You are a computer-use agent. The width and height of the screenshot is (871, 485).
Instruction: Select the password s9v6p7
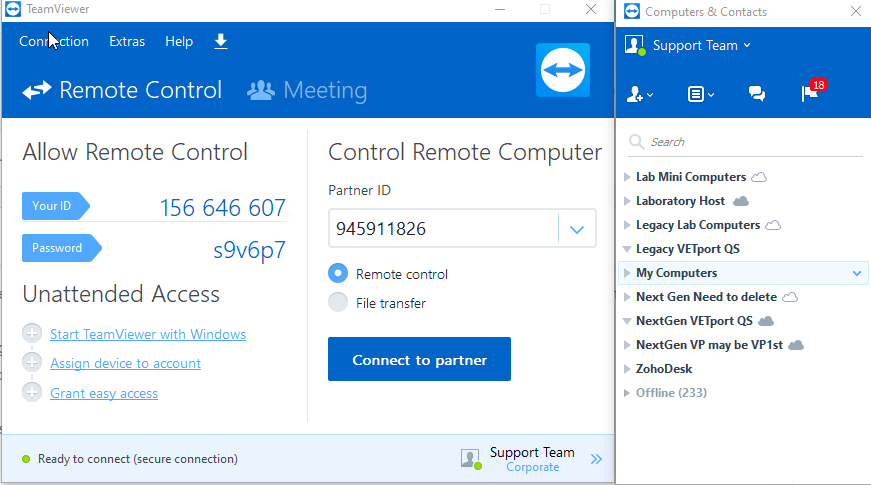[x=249, y=251]
